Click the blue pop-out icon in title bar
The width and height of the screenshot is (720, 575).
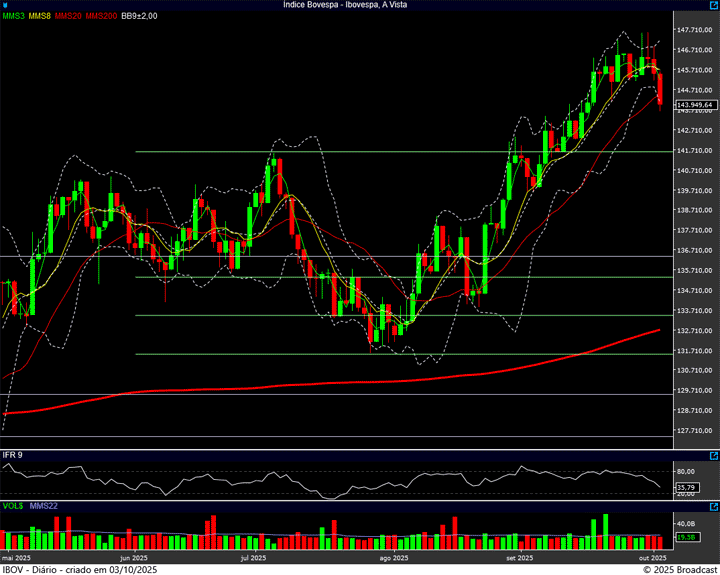[x=714, y=5]
